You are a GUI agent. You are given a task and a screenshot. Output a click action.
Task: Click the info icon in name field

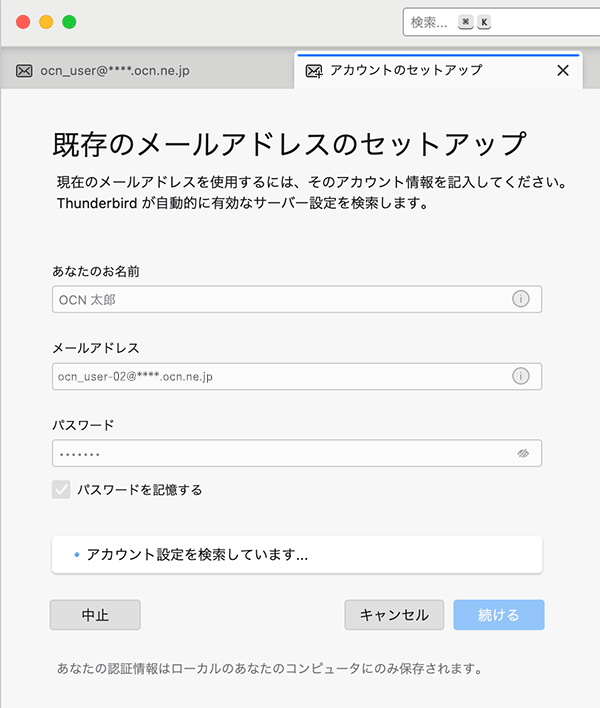(520, 299)
